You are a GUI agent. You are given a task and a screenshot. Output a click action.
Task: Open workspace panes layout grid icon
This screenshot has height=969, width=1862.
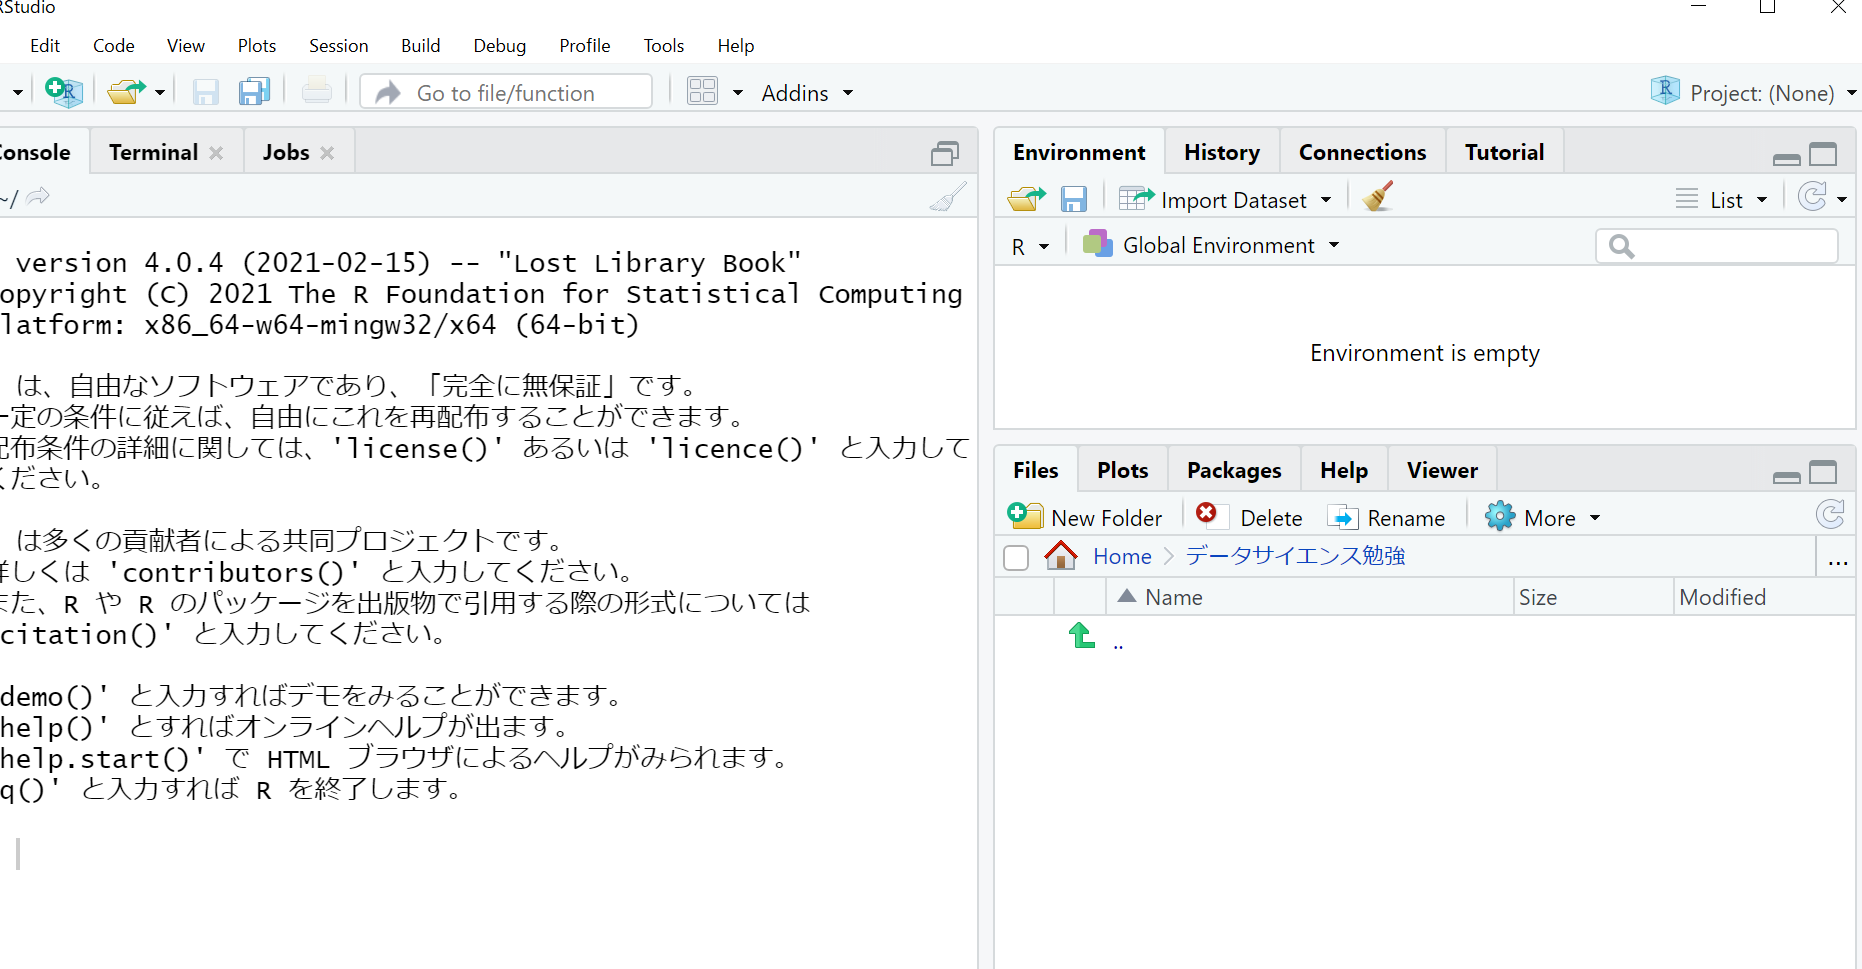click(x=702, y=92)
